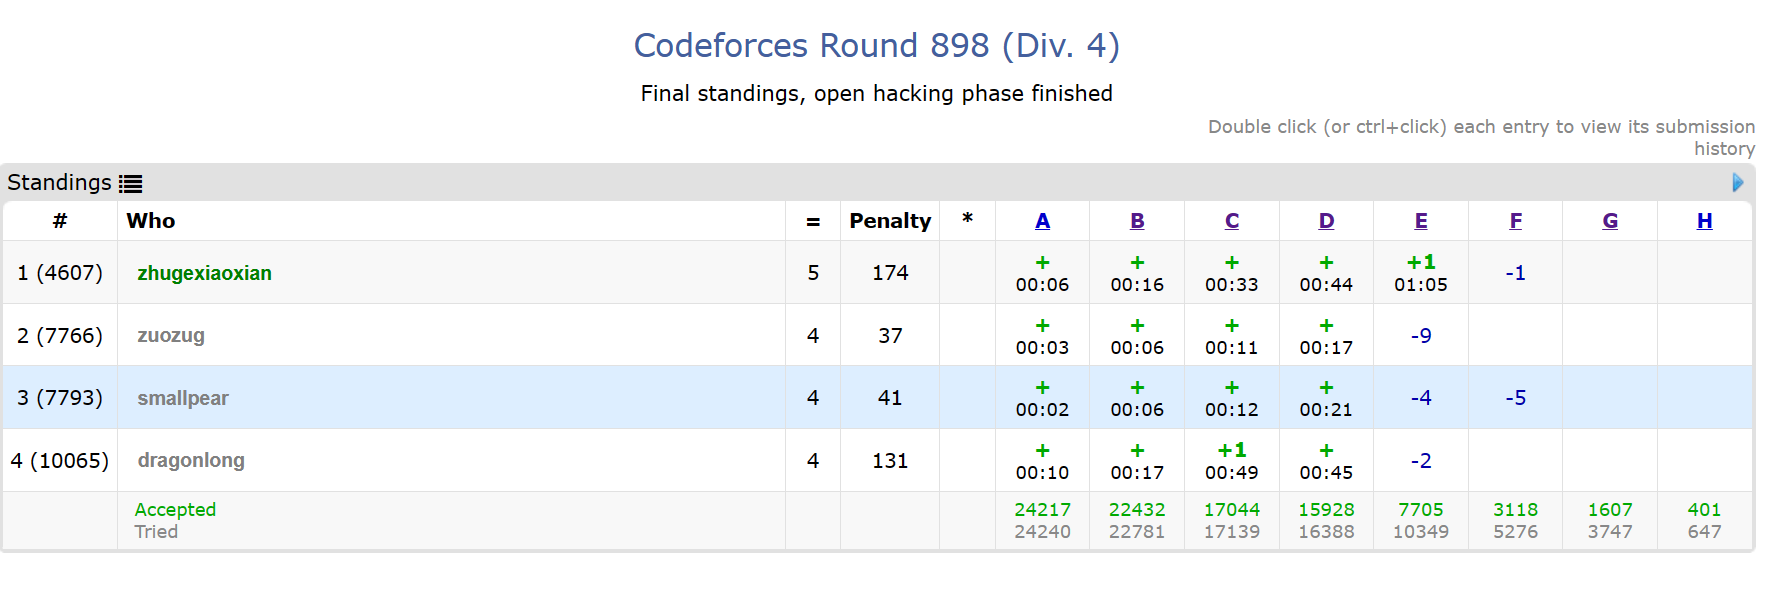1779x589 pixels.
Task: Open problem H column header
Action: coord(1704,221)
